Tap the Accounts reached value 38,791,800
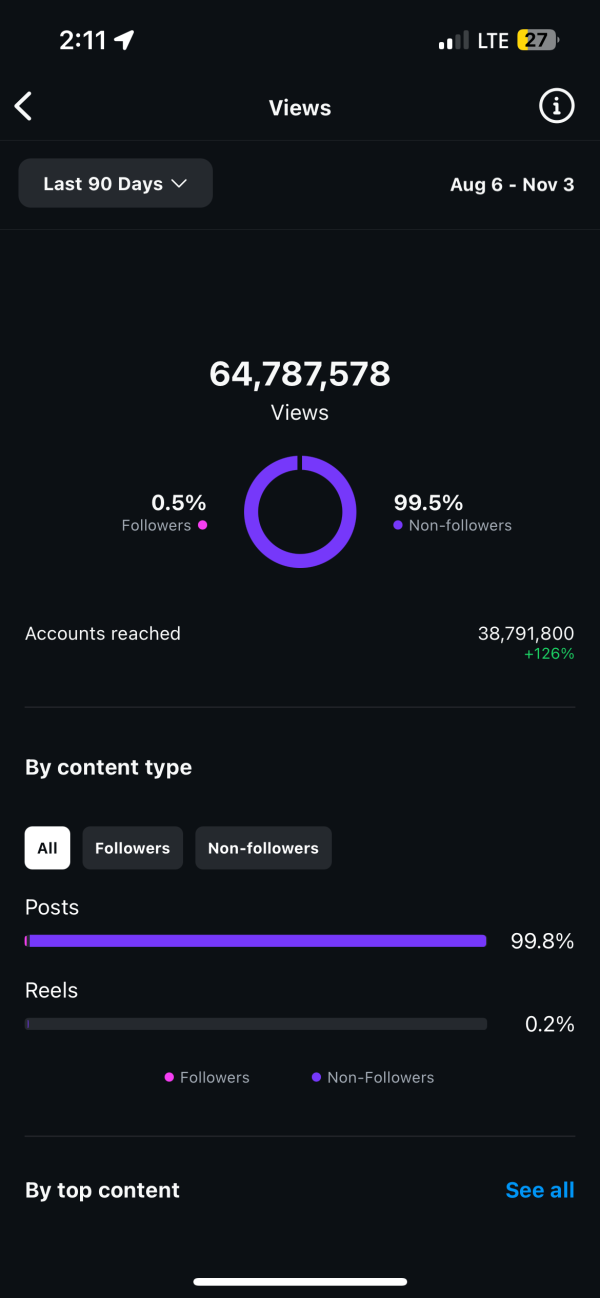This screenshot has width=600, height=1298. [526, 633]
